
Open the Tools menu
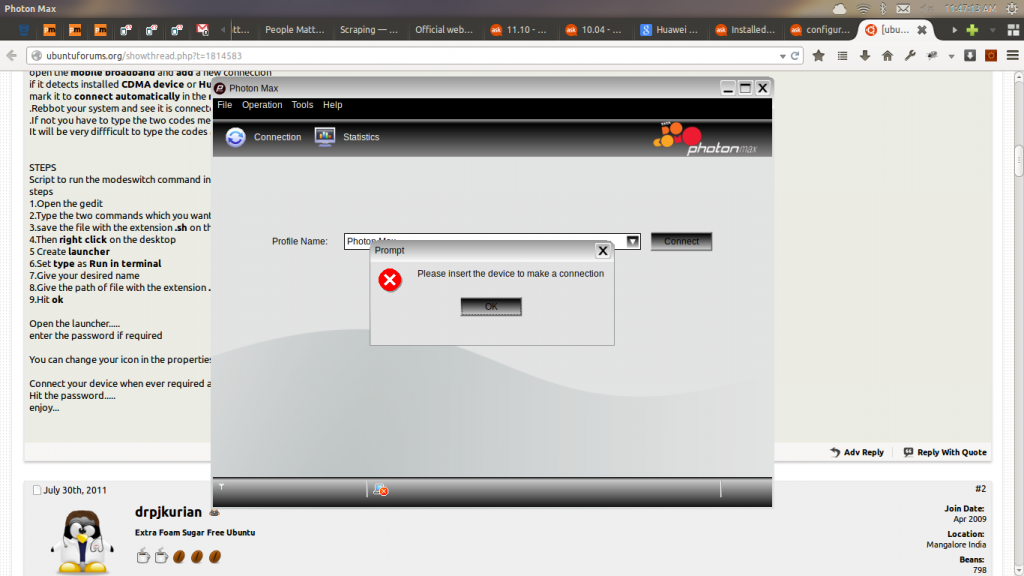(x=302, y=104)
